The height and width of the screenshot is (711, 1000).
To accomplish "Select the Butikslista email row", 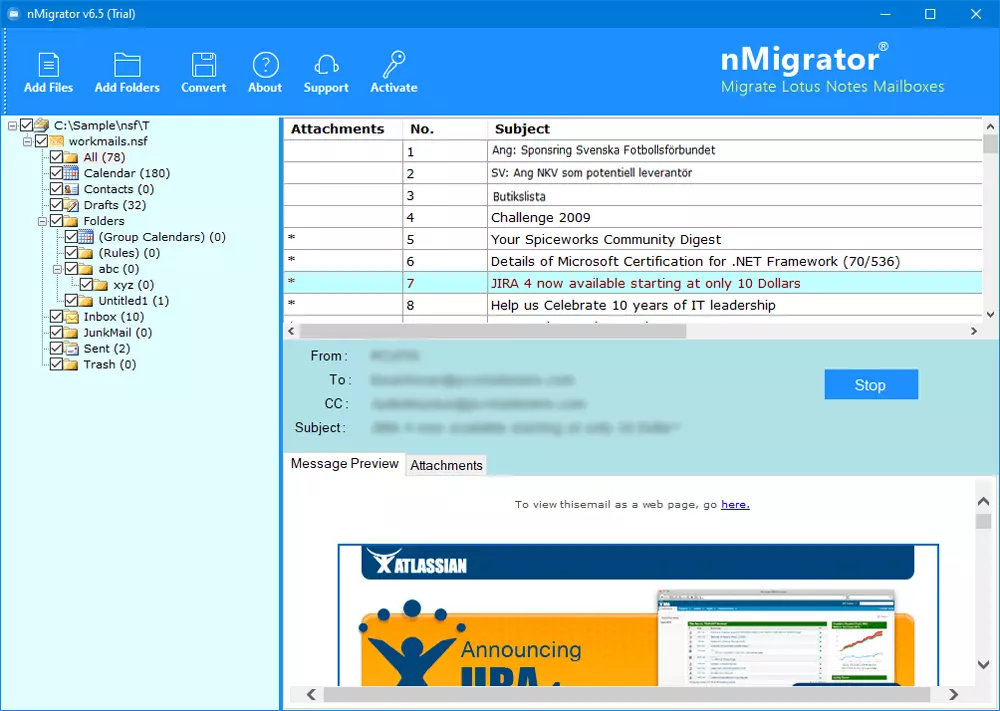I will click(x=633, y=196).
